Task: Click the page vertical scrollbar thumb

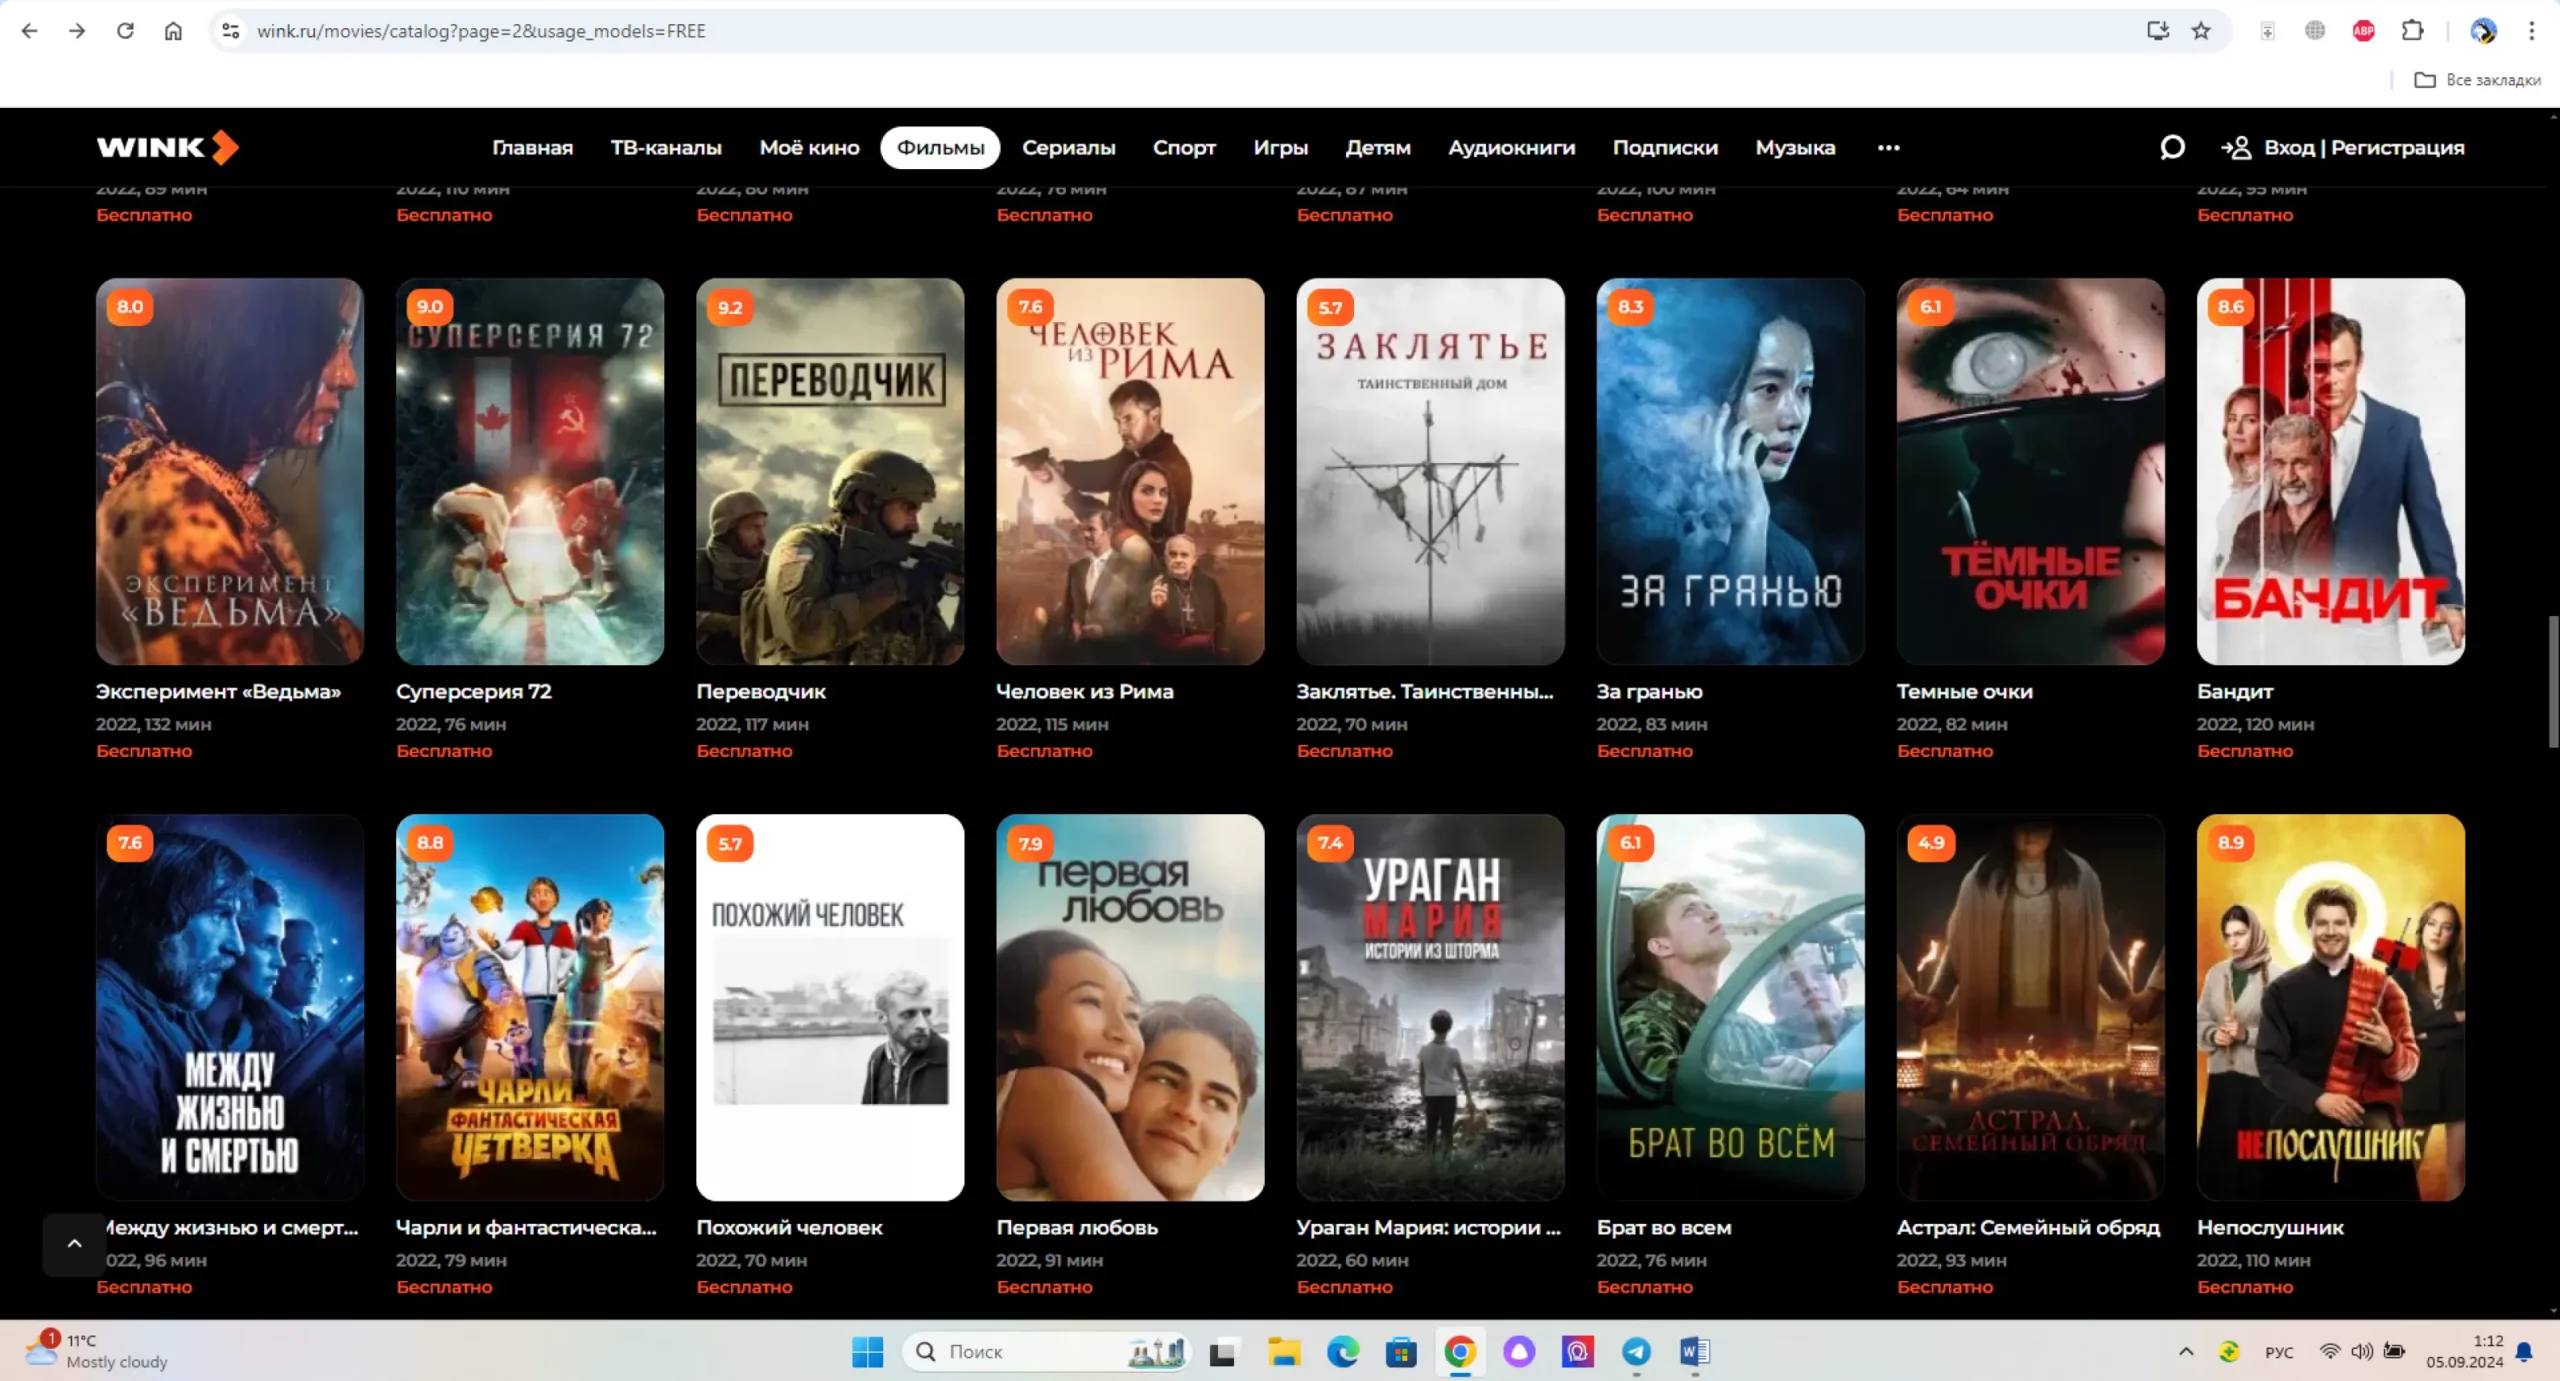Action: tap(2552, 680)
